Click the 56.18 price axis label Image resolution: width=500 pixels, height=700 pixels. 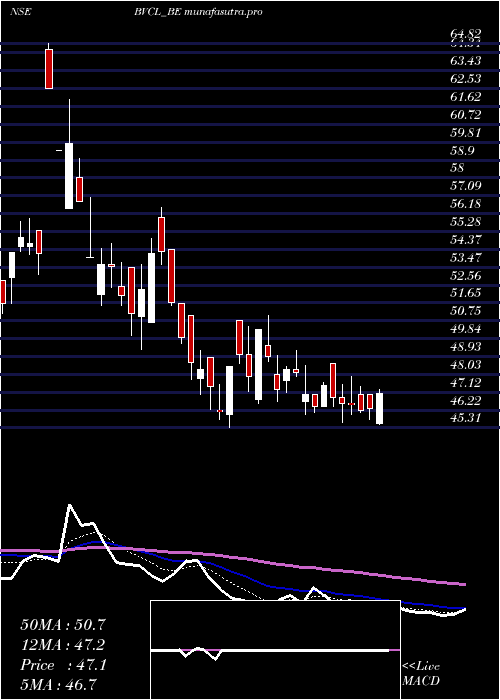(466, 204)
